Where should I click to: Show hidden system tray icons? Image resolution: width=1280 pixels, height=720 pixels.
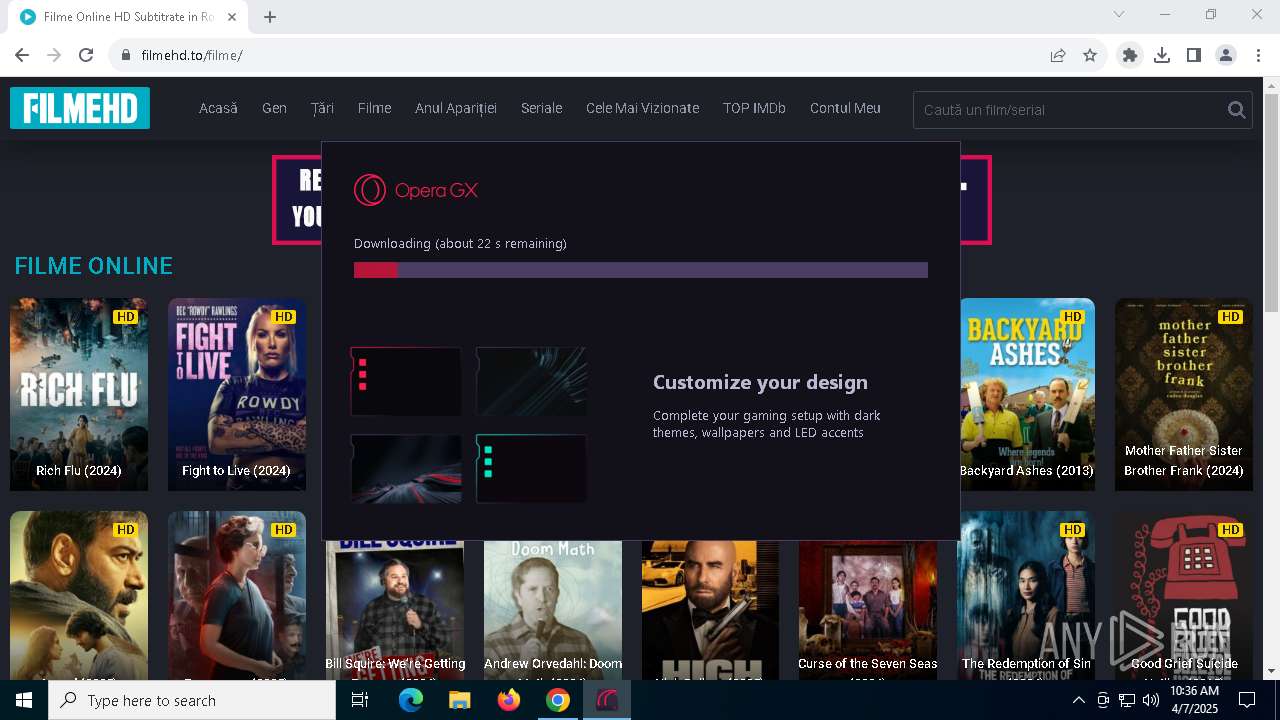pos(1078,700)
